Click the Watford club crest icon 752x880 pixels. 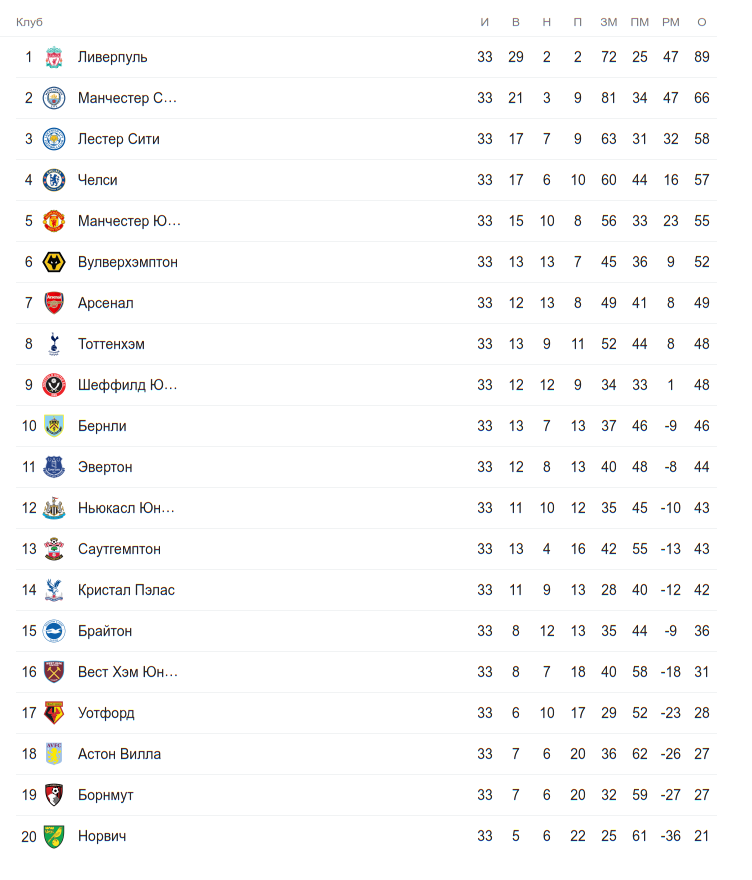click(x=54, y=713)
